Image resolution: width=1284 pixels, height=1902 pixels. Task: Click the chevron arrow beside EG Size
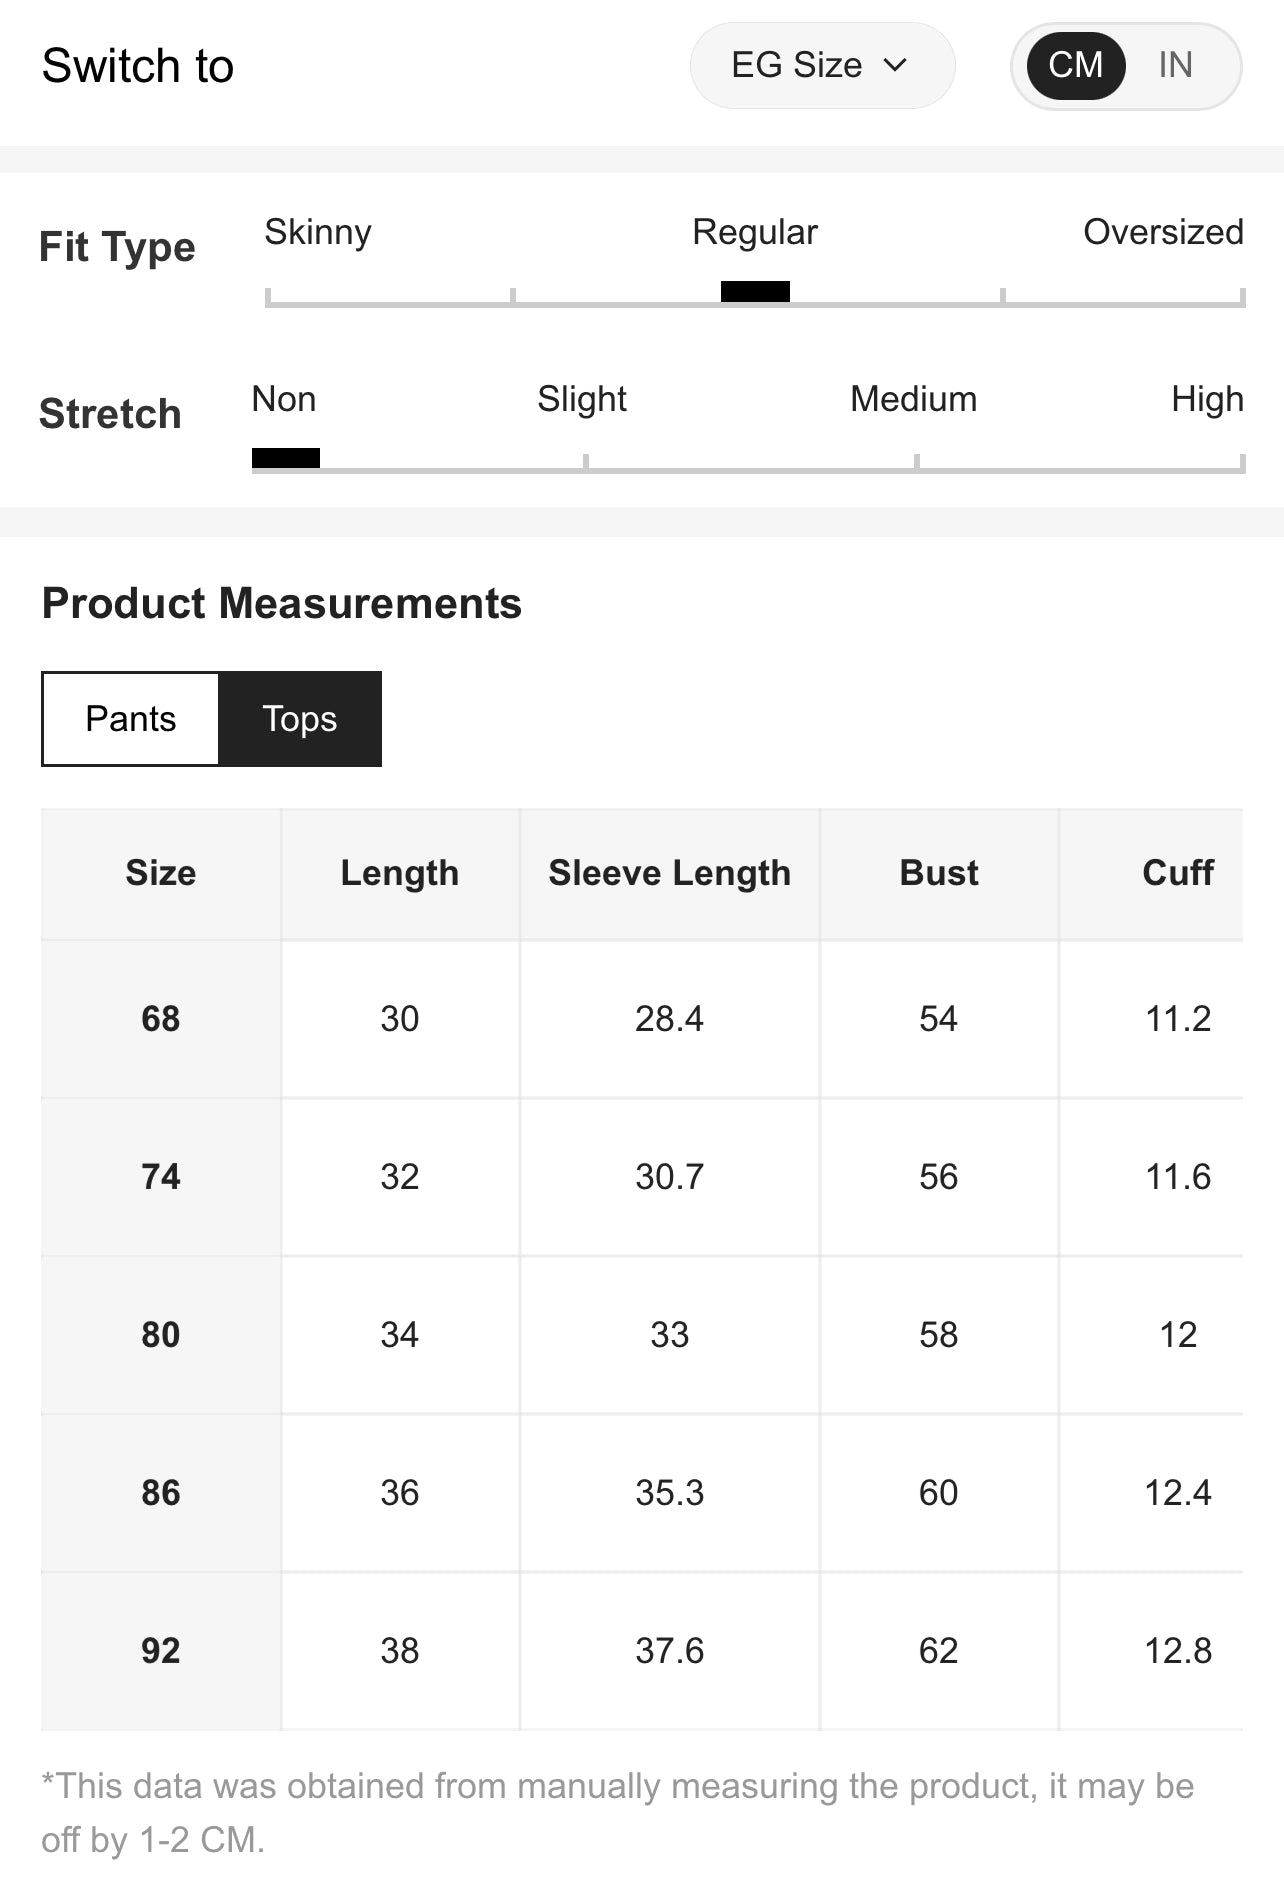[895, 66]
